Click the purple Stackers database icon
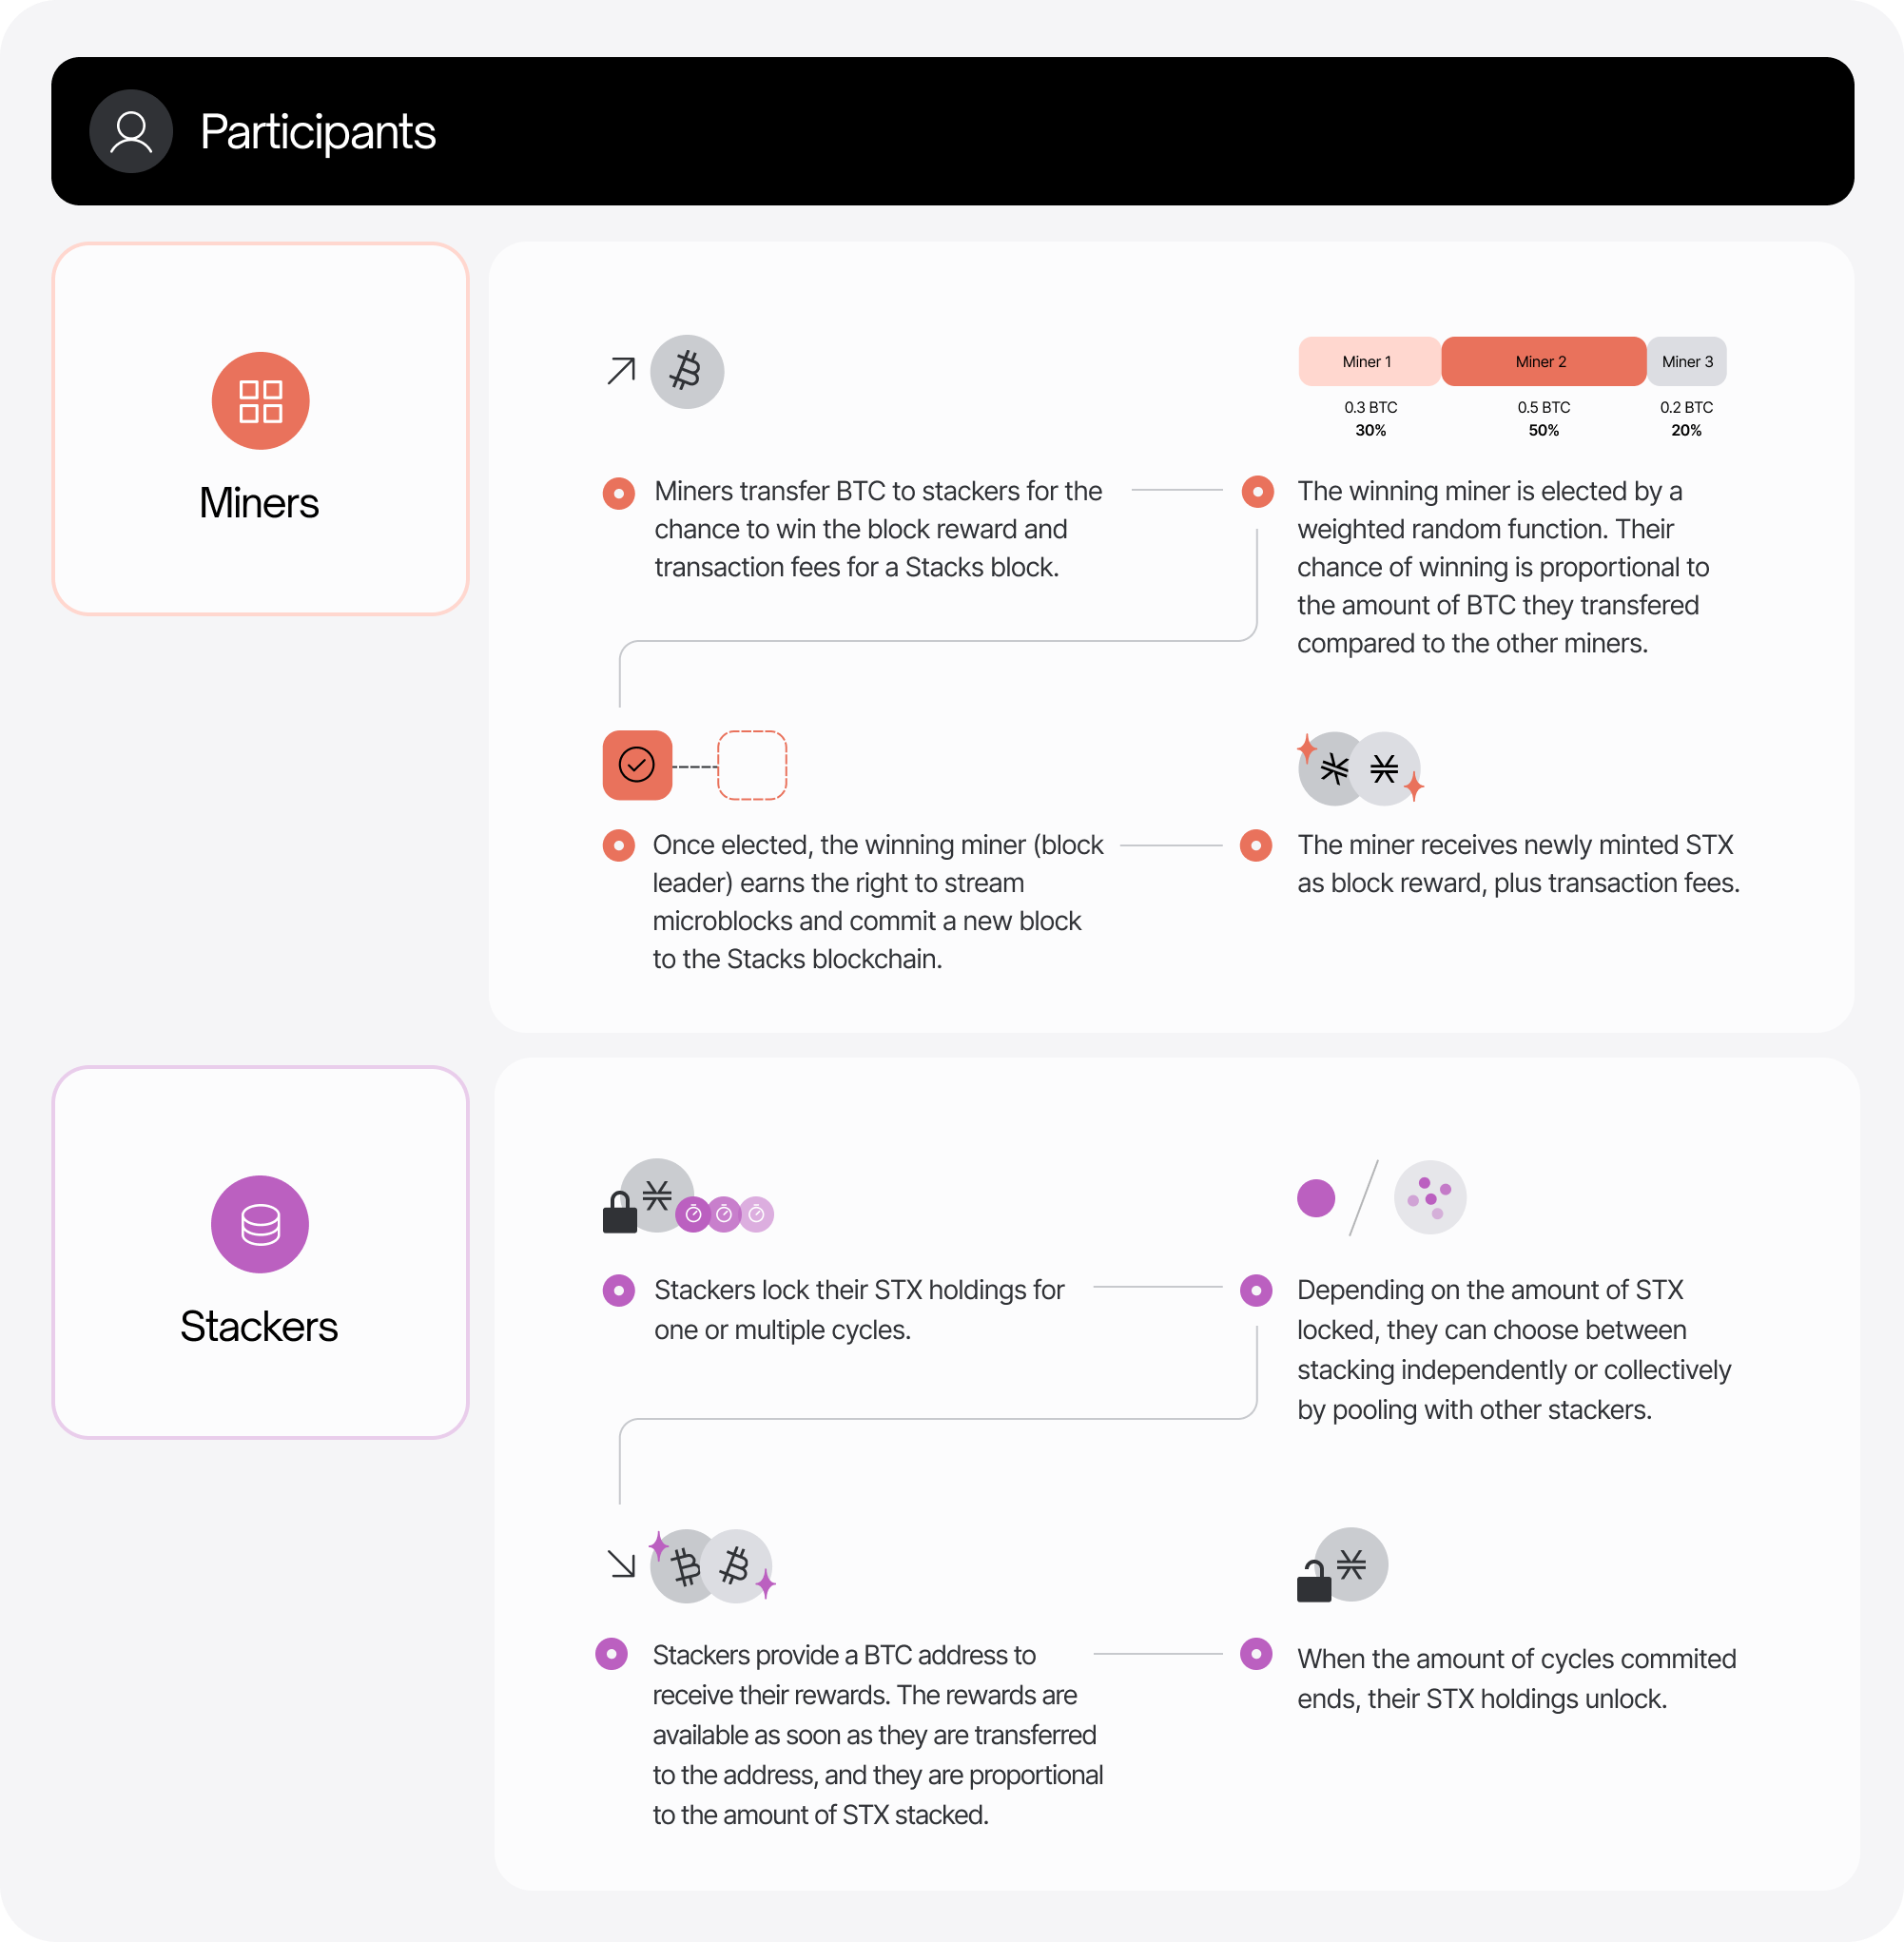This screenshot has width=1904, height=1942. tap(260, 1224)
